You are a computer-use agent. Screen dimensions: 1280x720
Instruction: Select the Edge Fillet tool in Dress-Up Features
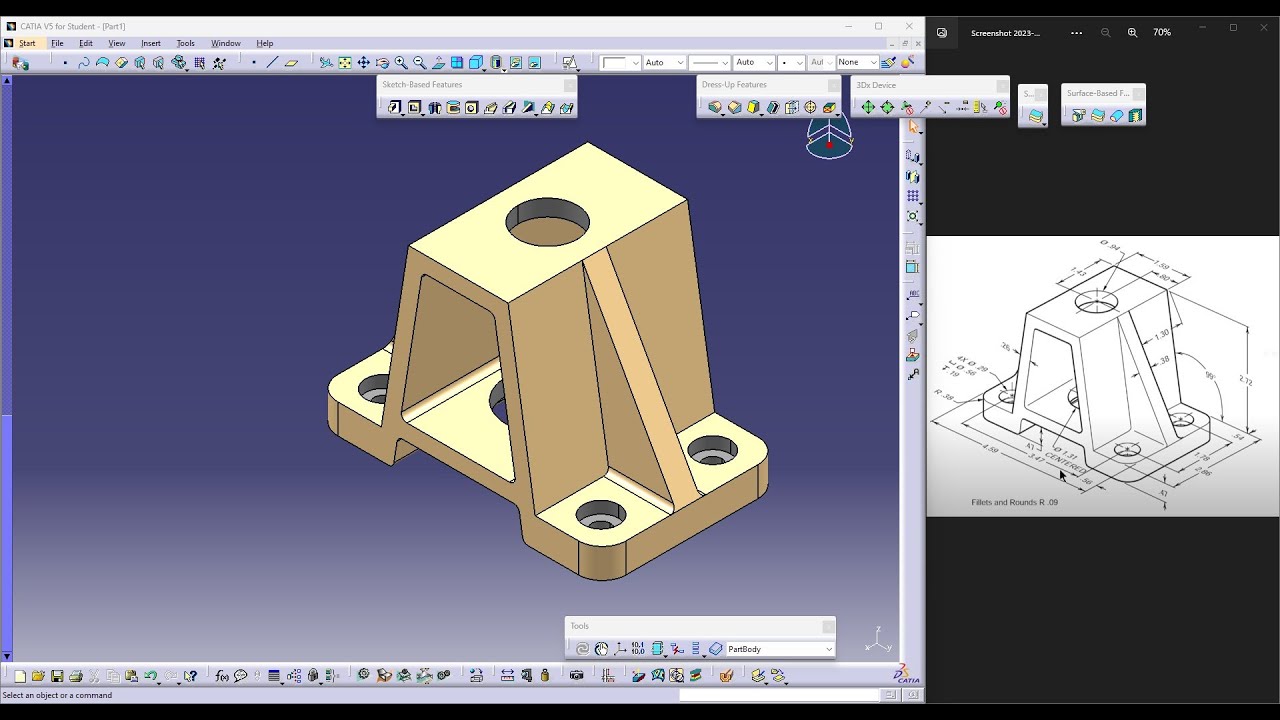click(715, 107)
